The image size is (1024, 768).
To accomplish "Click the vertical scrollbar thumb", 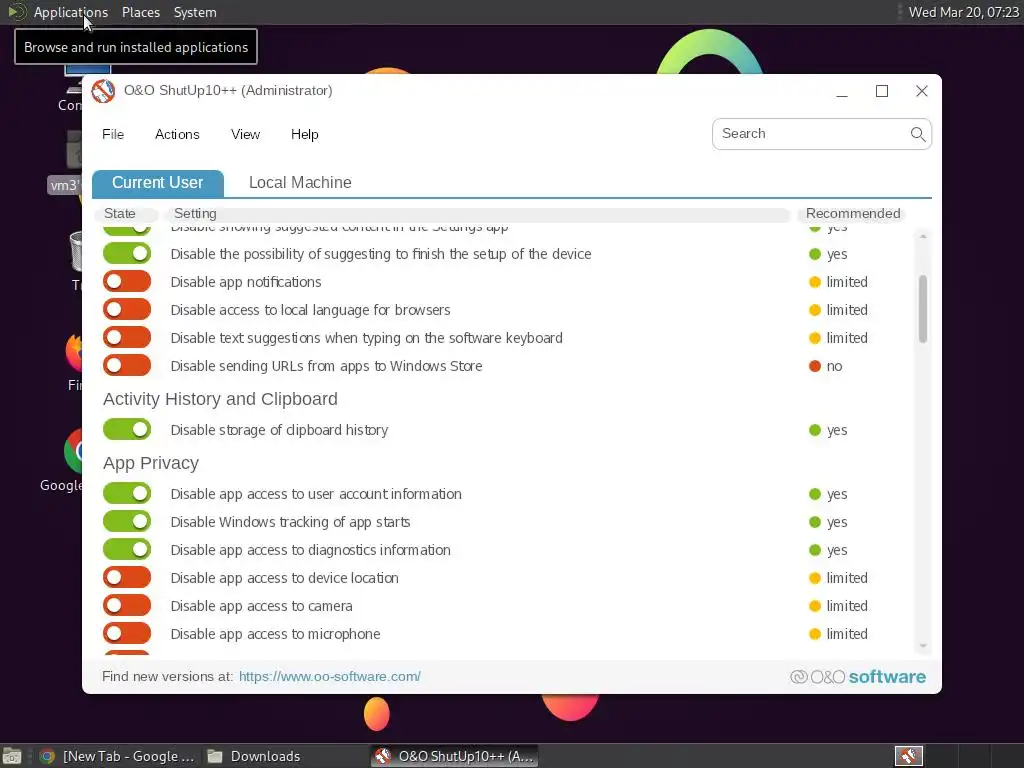I will (923, 308).
